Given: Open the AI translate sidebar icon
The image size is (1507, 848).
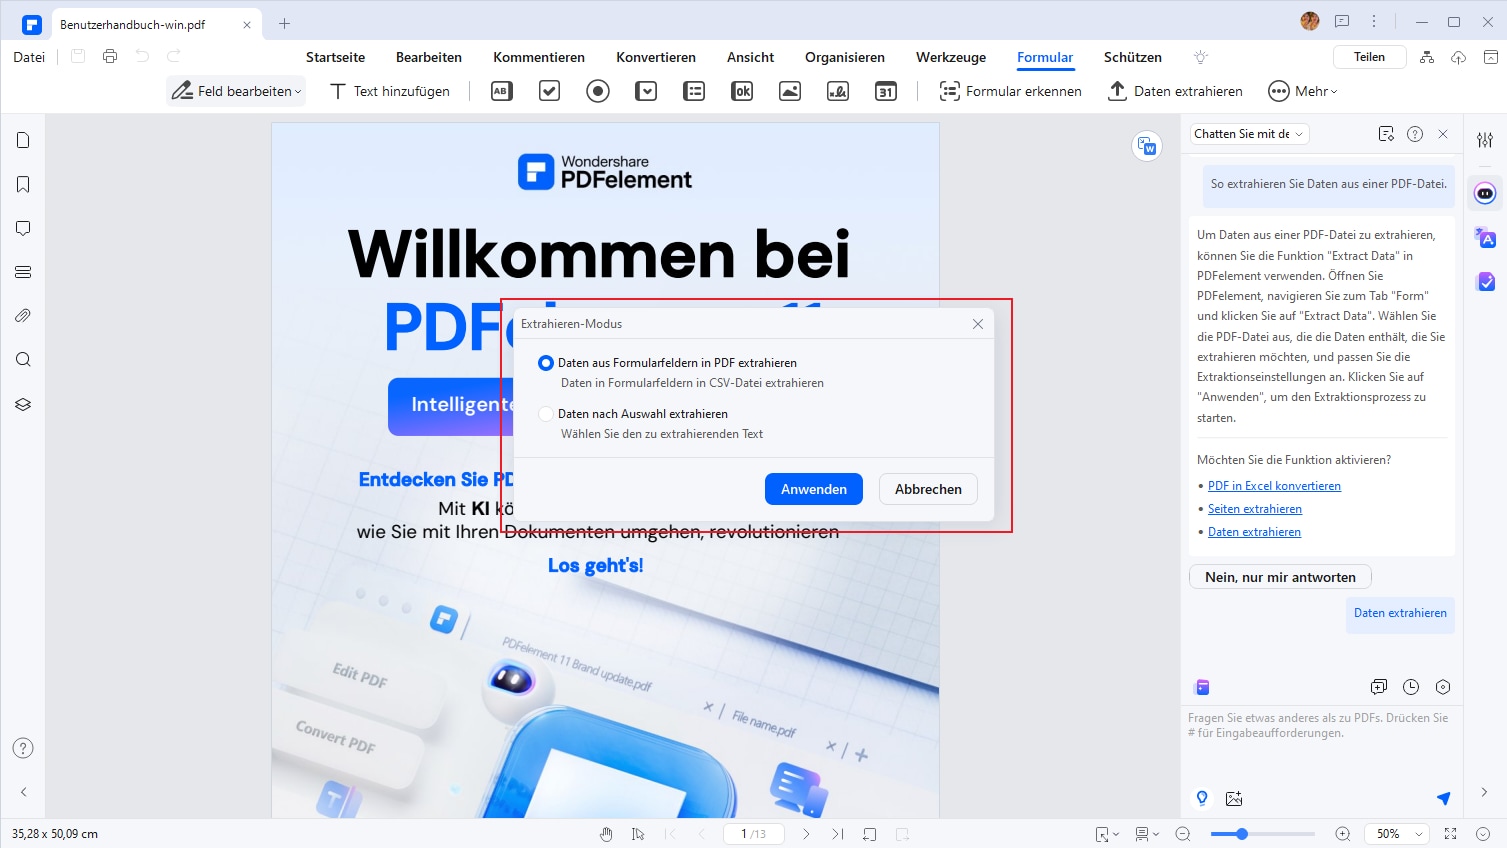Looking at the screenshot, I should pos(1485,238).
